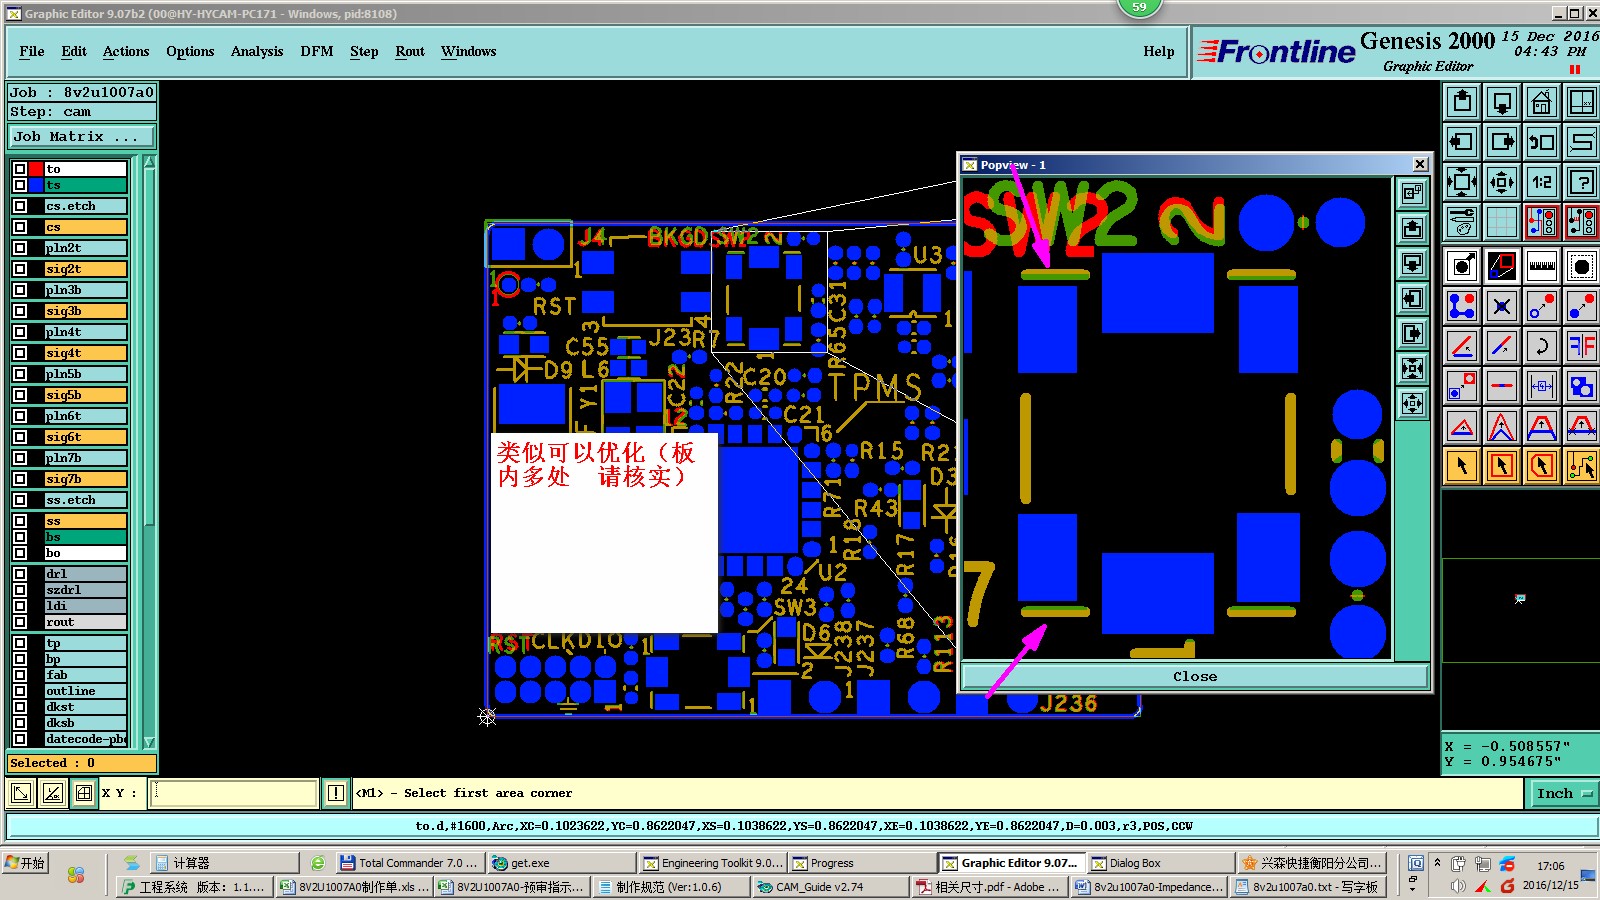Viewport: 1600px width, 900px height.
Task: Open the Inch units dropdown
Action: (1563, 793)
